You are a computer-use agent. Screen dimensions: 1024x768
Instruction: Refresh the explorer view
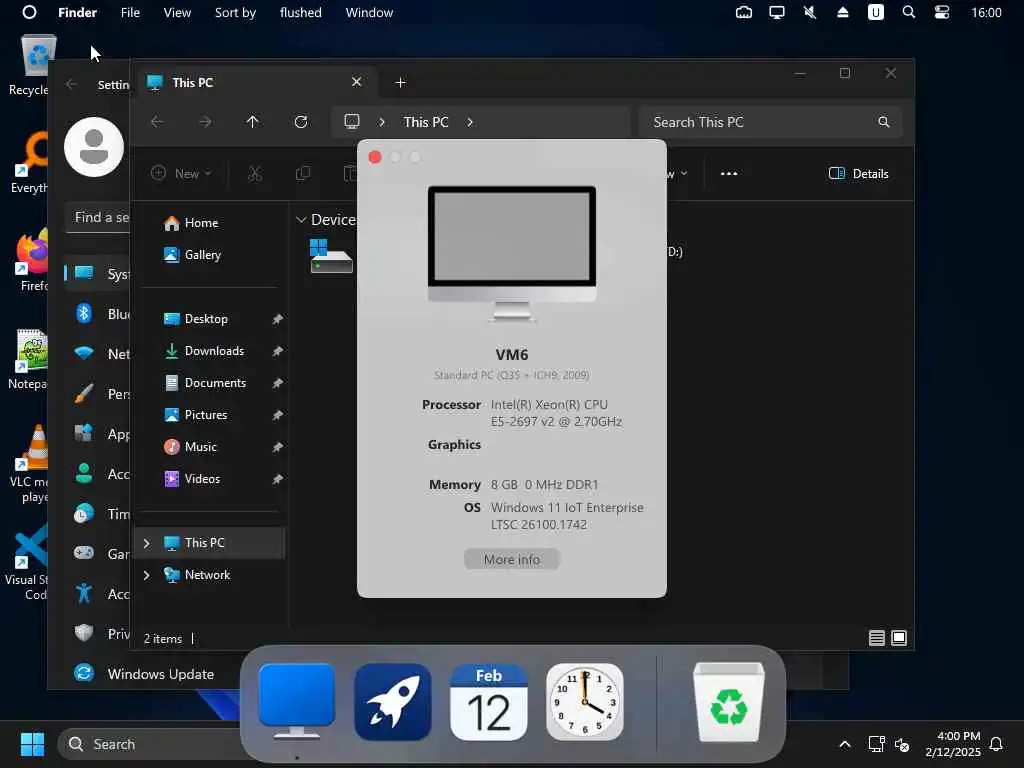pyautogui.click(x=300, y=122)
